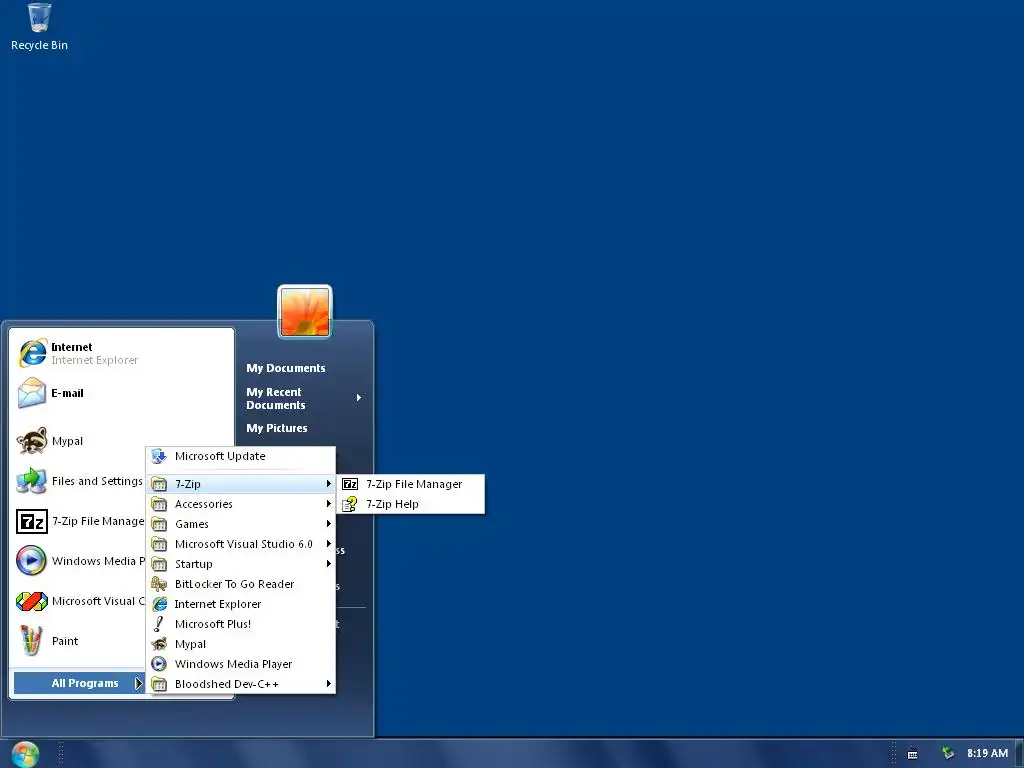Click the Paint label in Start menu

click(x=65, y=641)
